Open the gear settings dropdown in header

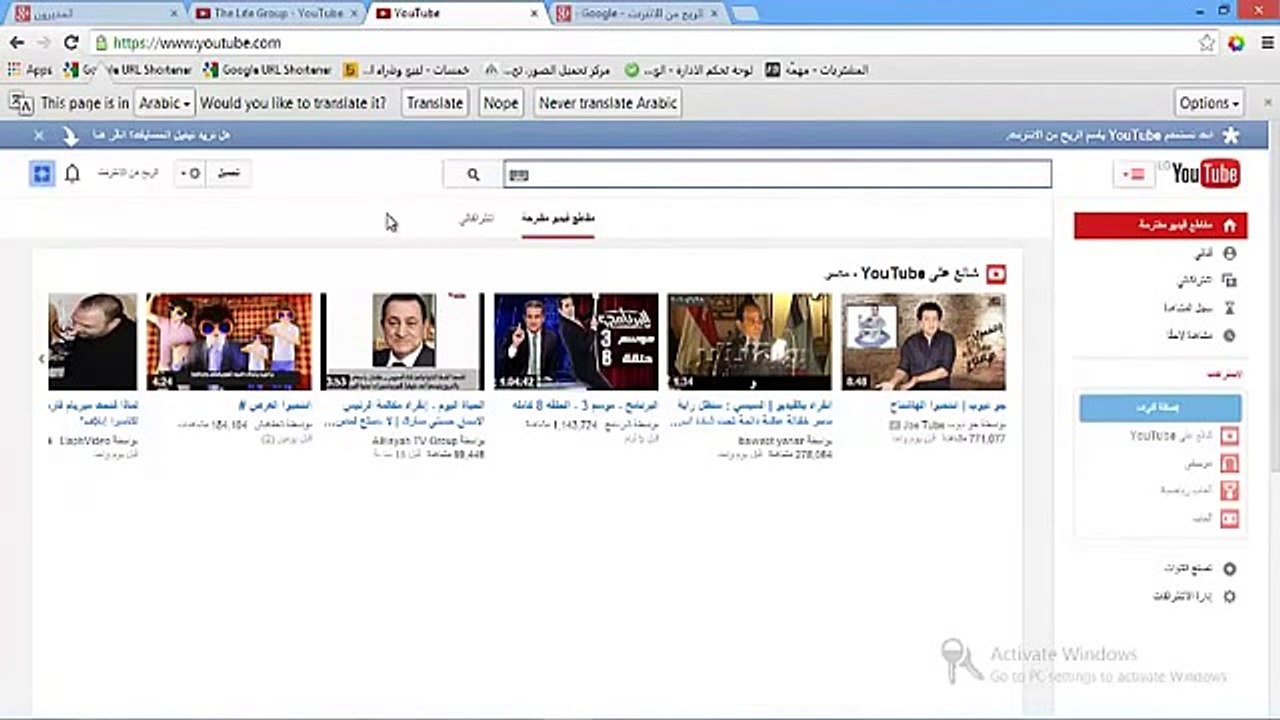[190, 174]
